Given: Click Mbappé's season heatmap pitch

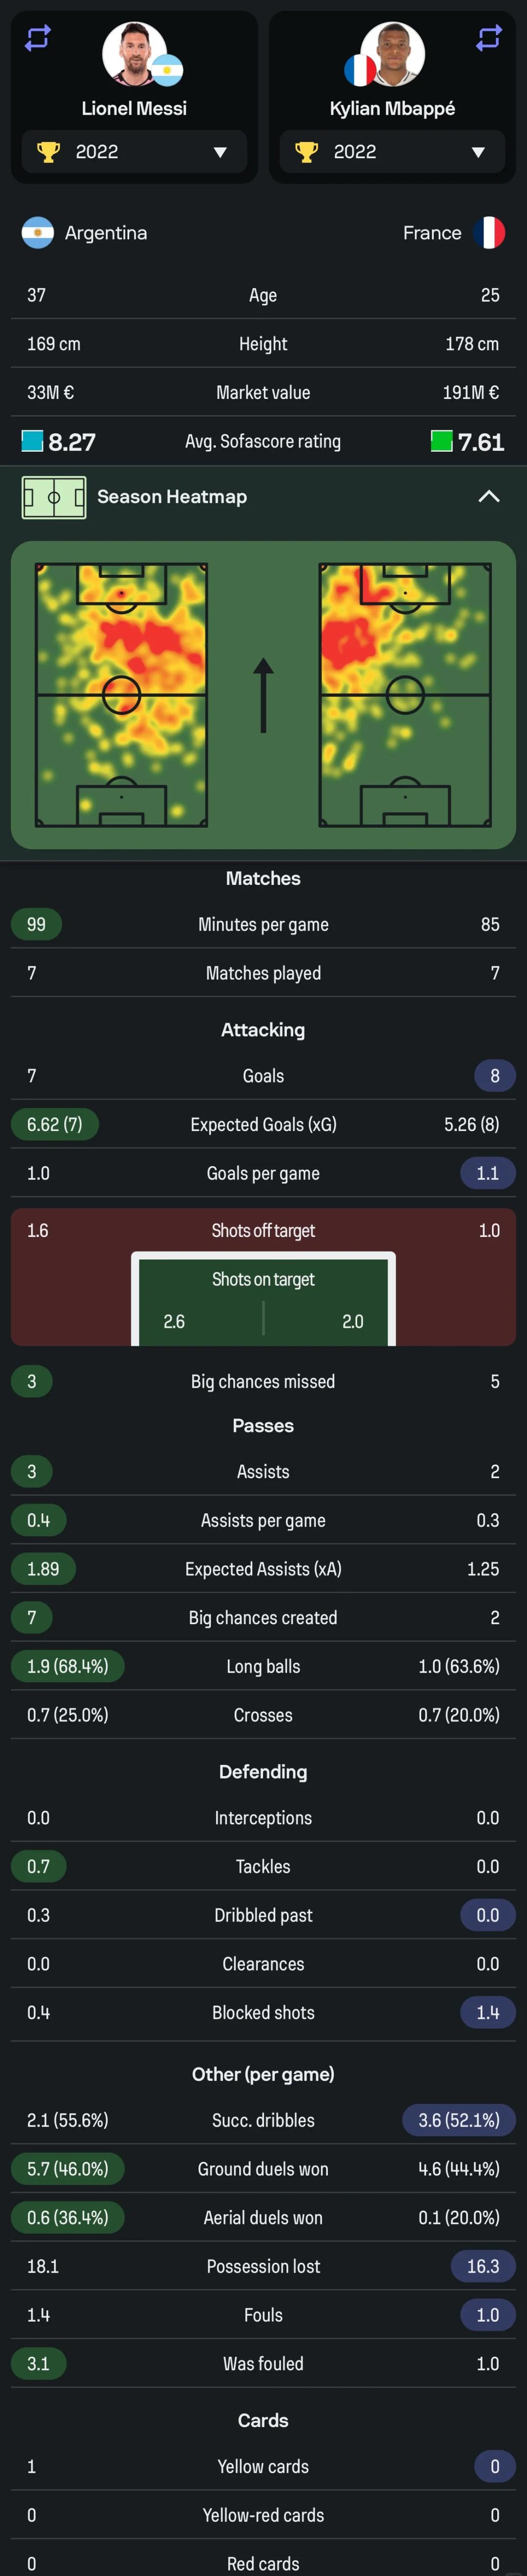Looking at the screenshot, I should (405, 694).
